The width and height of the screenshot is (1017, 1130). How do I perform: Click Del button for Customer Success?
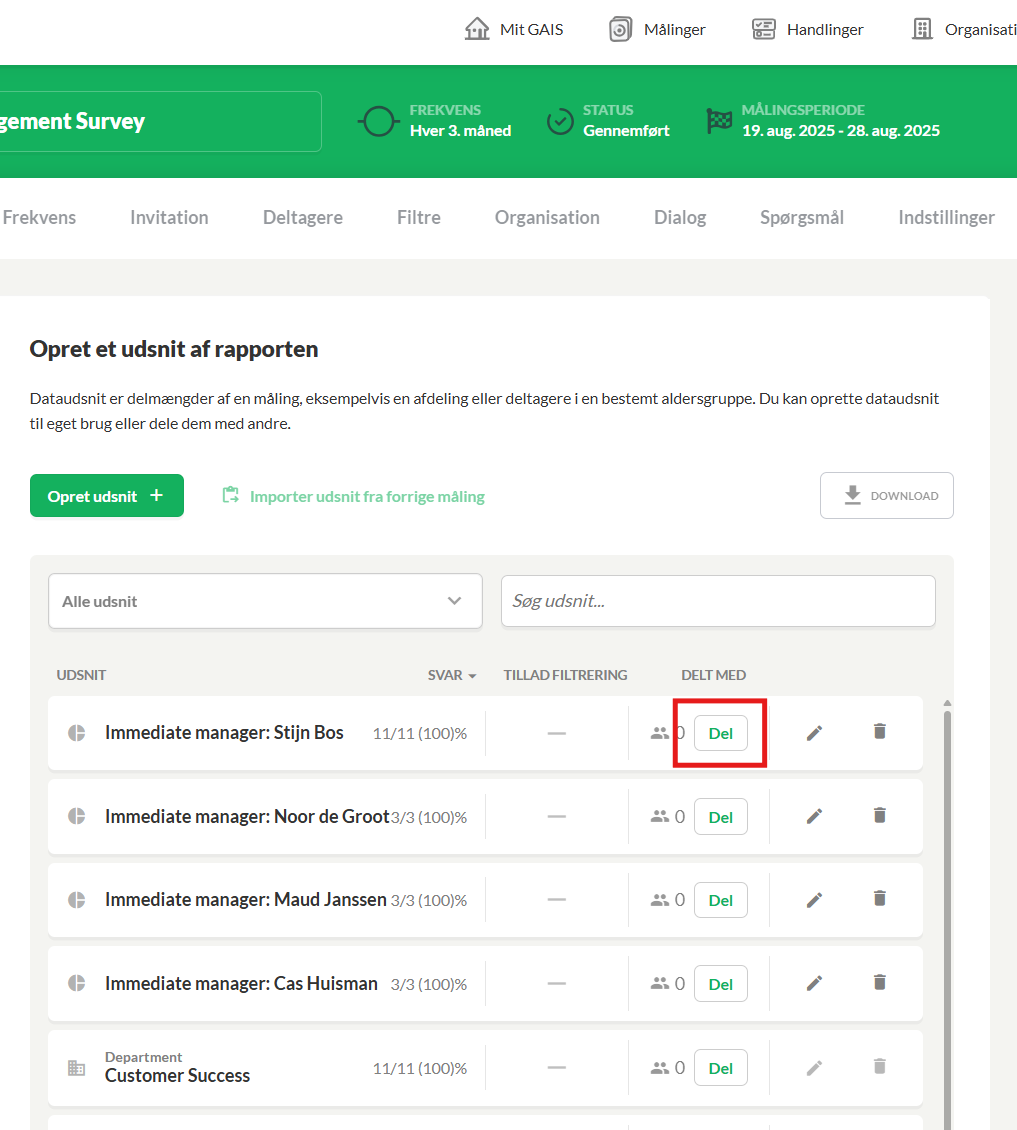tap(721, 1068)
